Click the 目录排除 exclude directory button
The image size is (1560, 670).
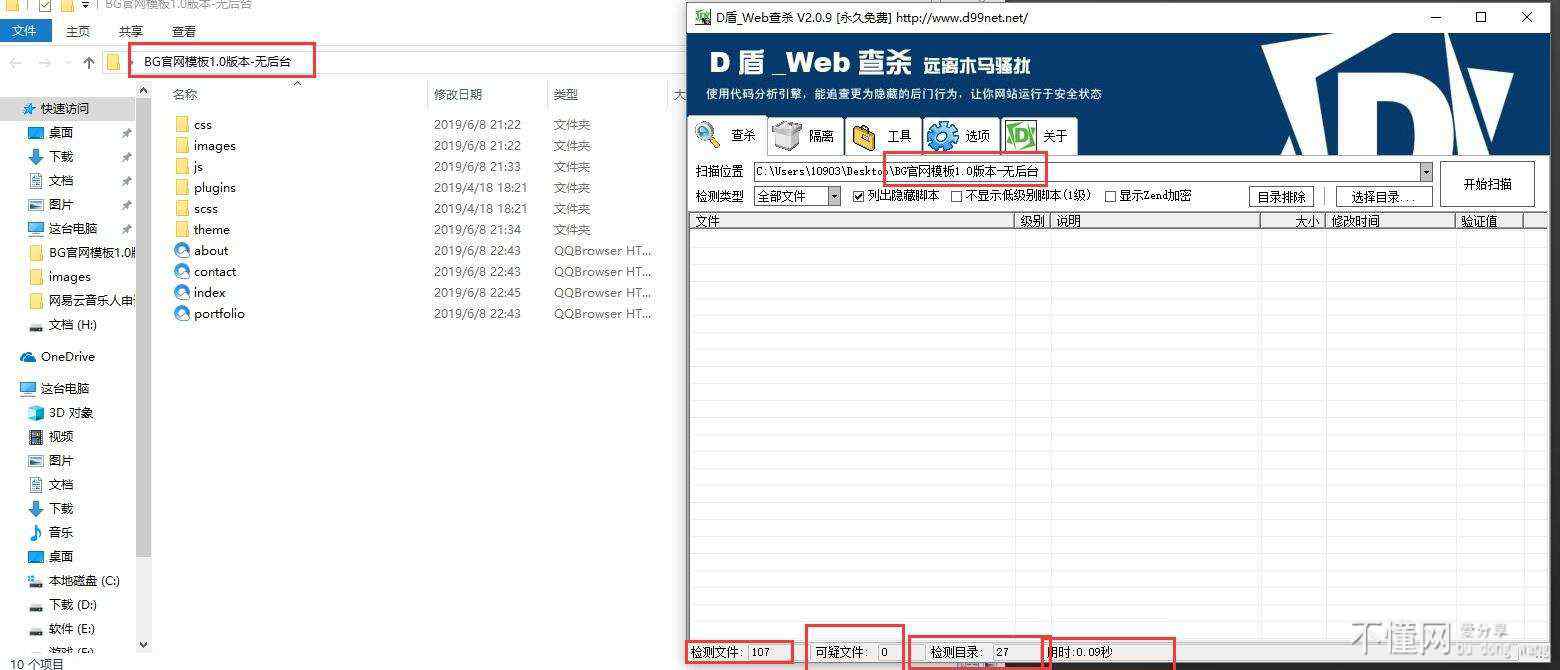(1281, 197)
